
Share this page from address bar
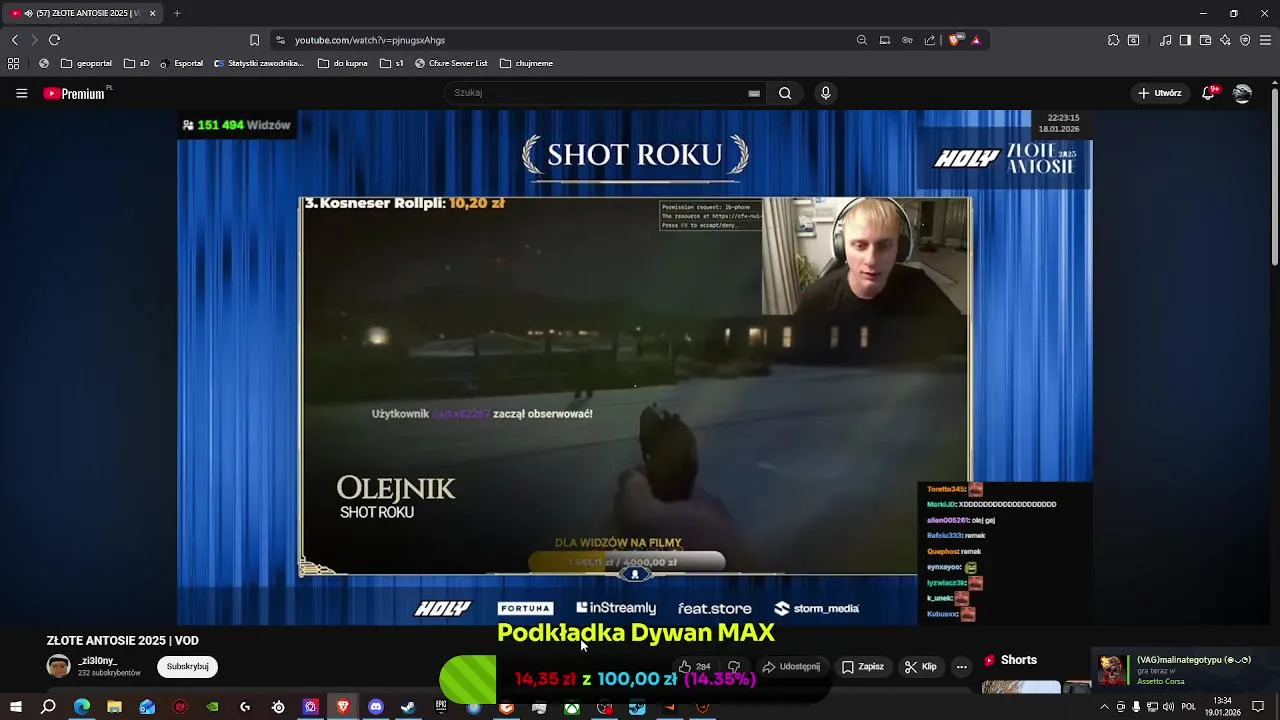tap(930, 40)
